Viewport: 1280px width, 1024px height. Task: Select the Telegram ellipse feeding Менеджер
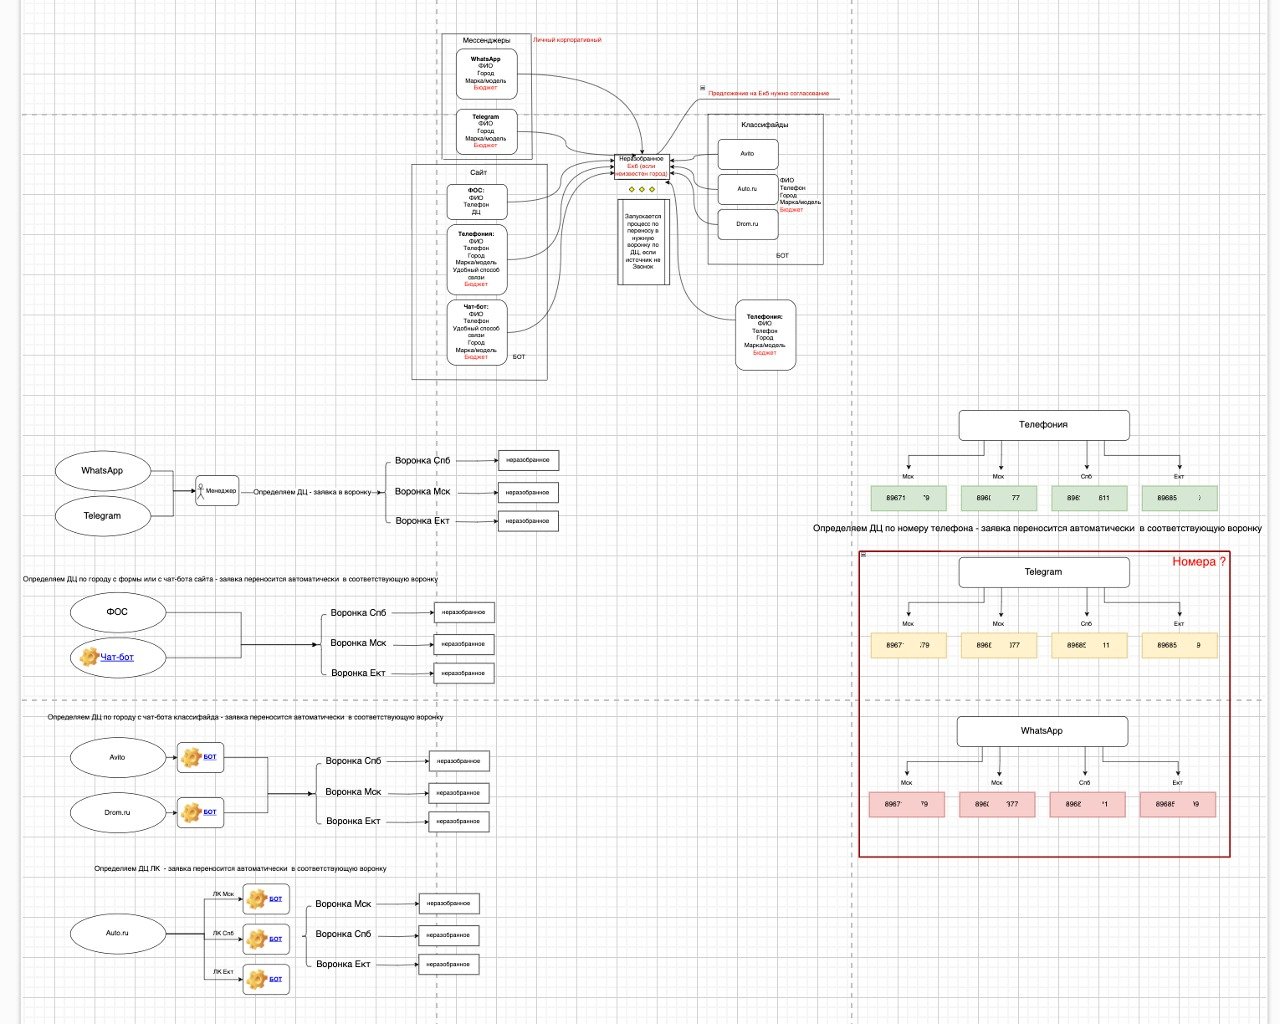(102, 516)
